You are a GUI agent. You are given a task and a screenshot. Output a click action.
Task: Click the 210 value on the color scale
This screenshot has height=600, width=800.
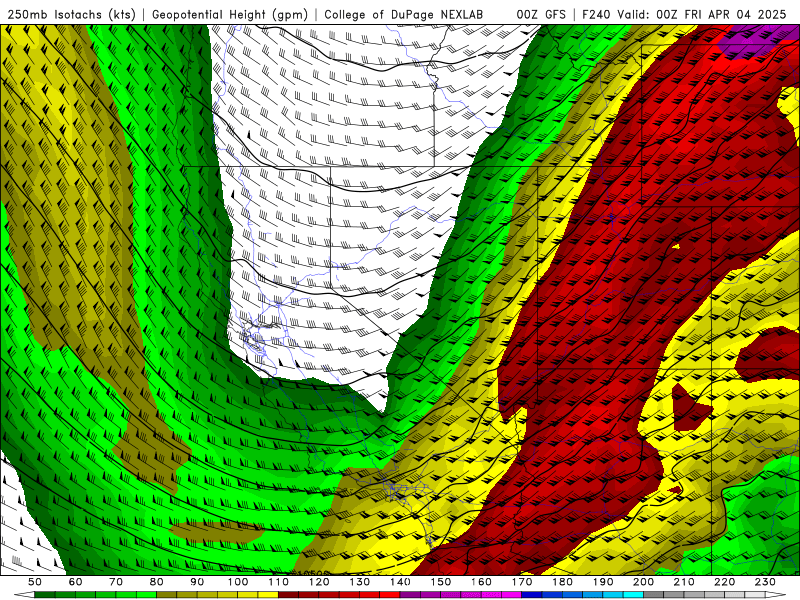point(685,582)
